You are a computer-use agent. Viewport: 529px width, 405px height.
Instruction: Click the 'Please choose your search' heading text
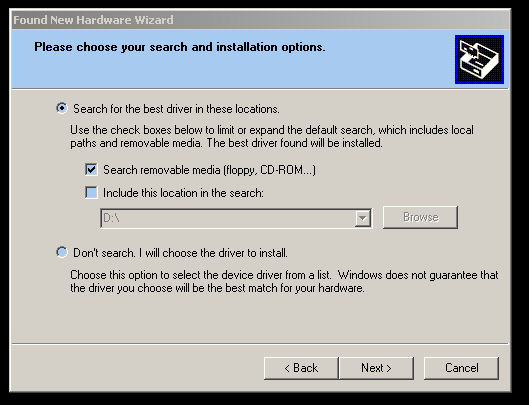[180, 47]
